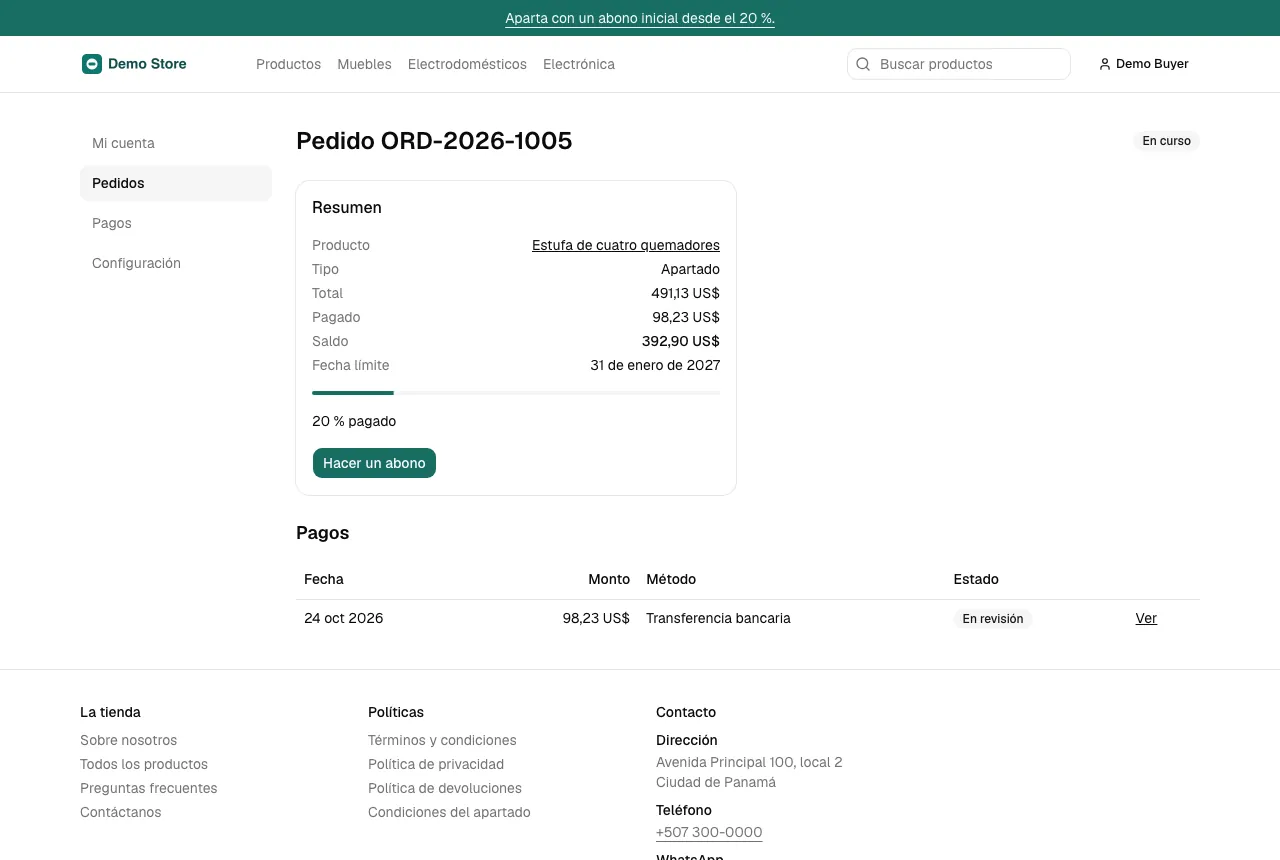This screenshot has width=1280, height=860.
Task: Select Pedidos in the sidebar
Action: point(176,183)
